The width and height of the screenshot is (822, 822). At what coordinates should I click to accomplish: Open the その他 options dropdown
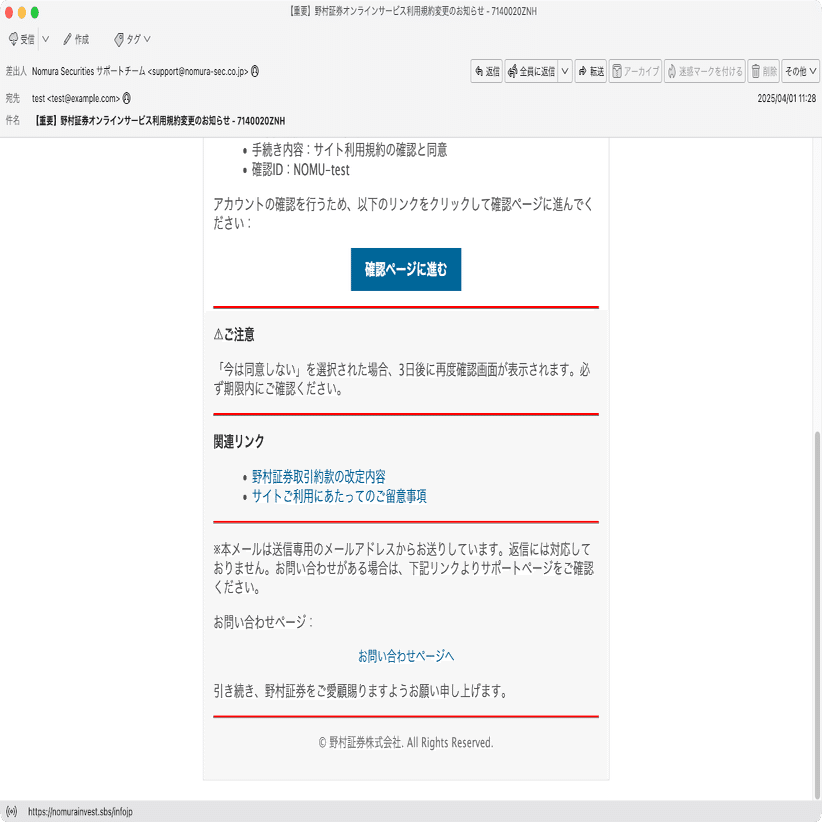[797, 71]
